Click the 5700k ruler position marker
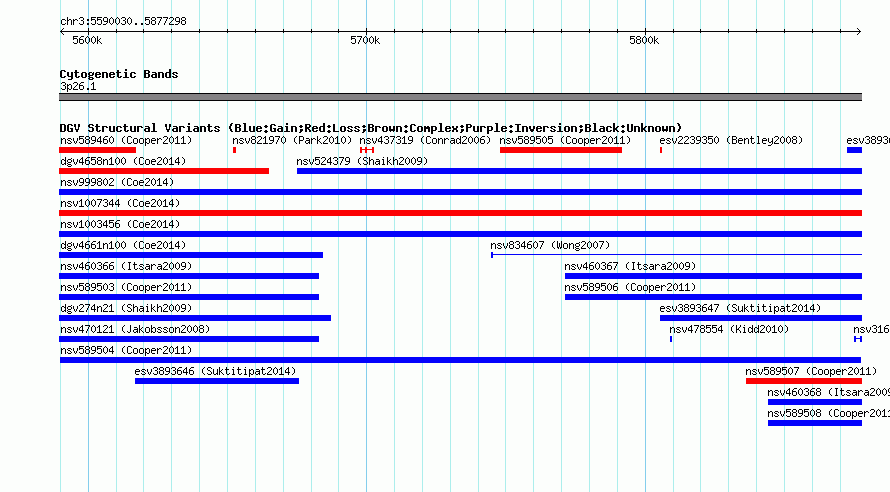Screen dimensions: 890x492 click(x=365, y=40)
